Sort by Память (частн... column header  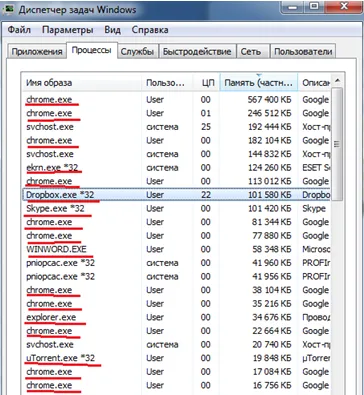(x=259, y=83)
